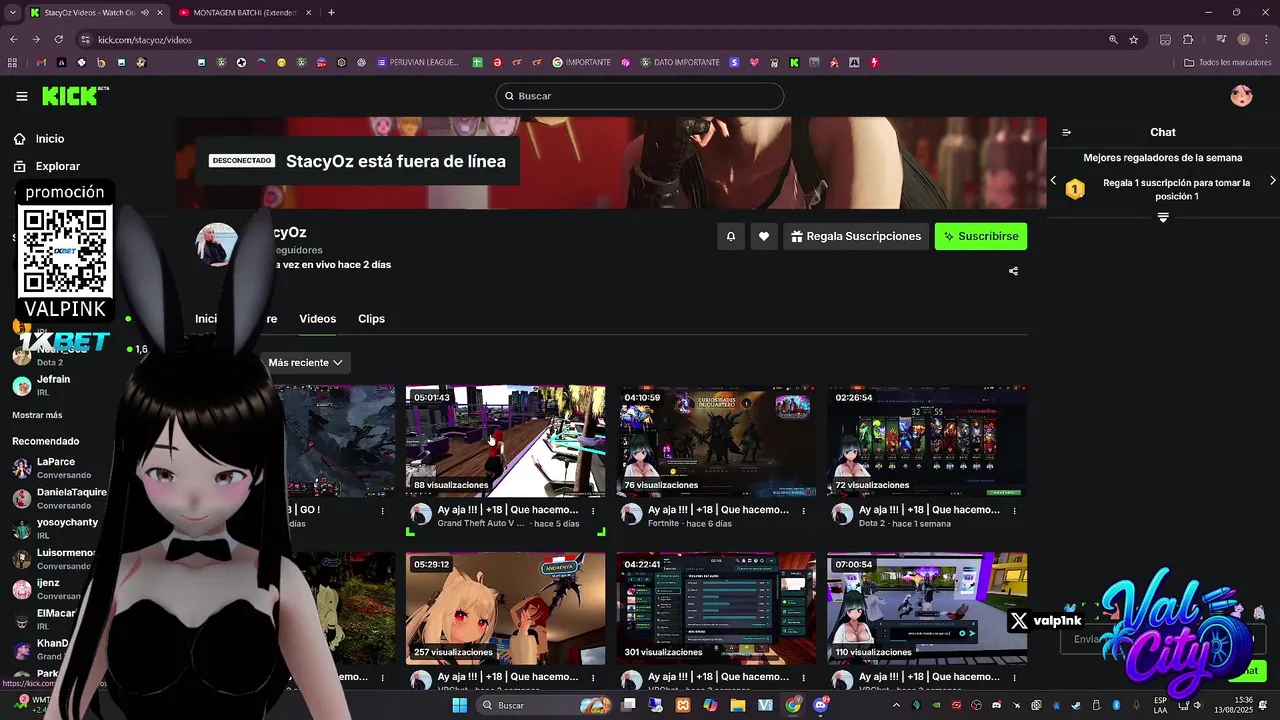This screenshot has width=1280, height=720.
Task: Open options menu for the Fortnite video
Action: 804,510
